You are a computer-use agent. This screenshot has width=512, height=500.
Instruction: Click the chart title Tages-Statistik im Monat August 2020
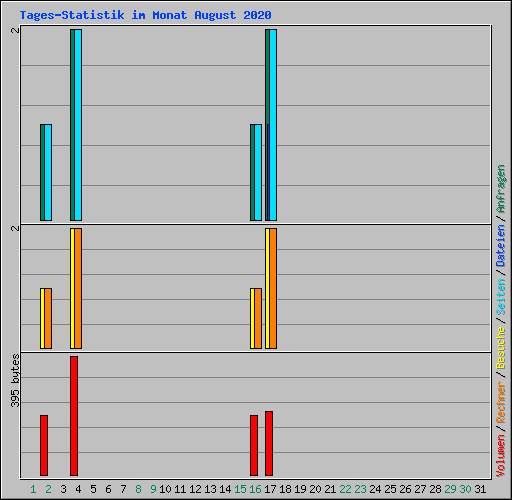[x=145, y=15]
